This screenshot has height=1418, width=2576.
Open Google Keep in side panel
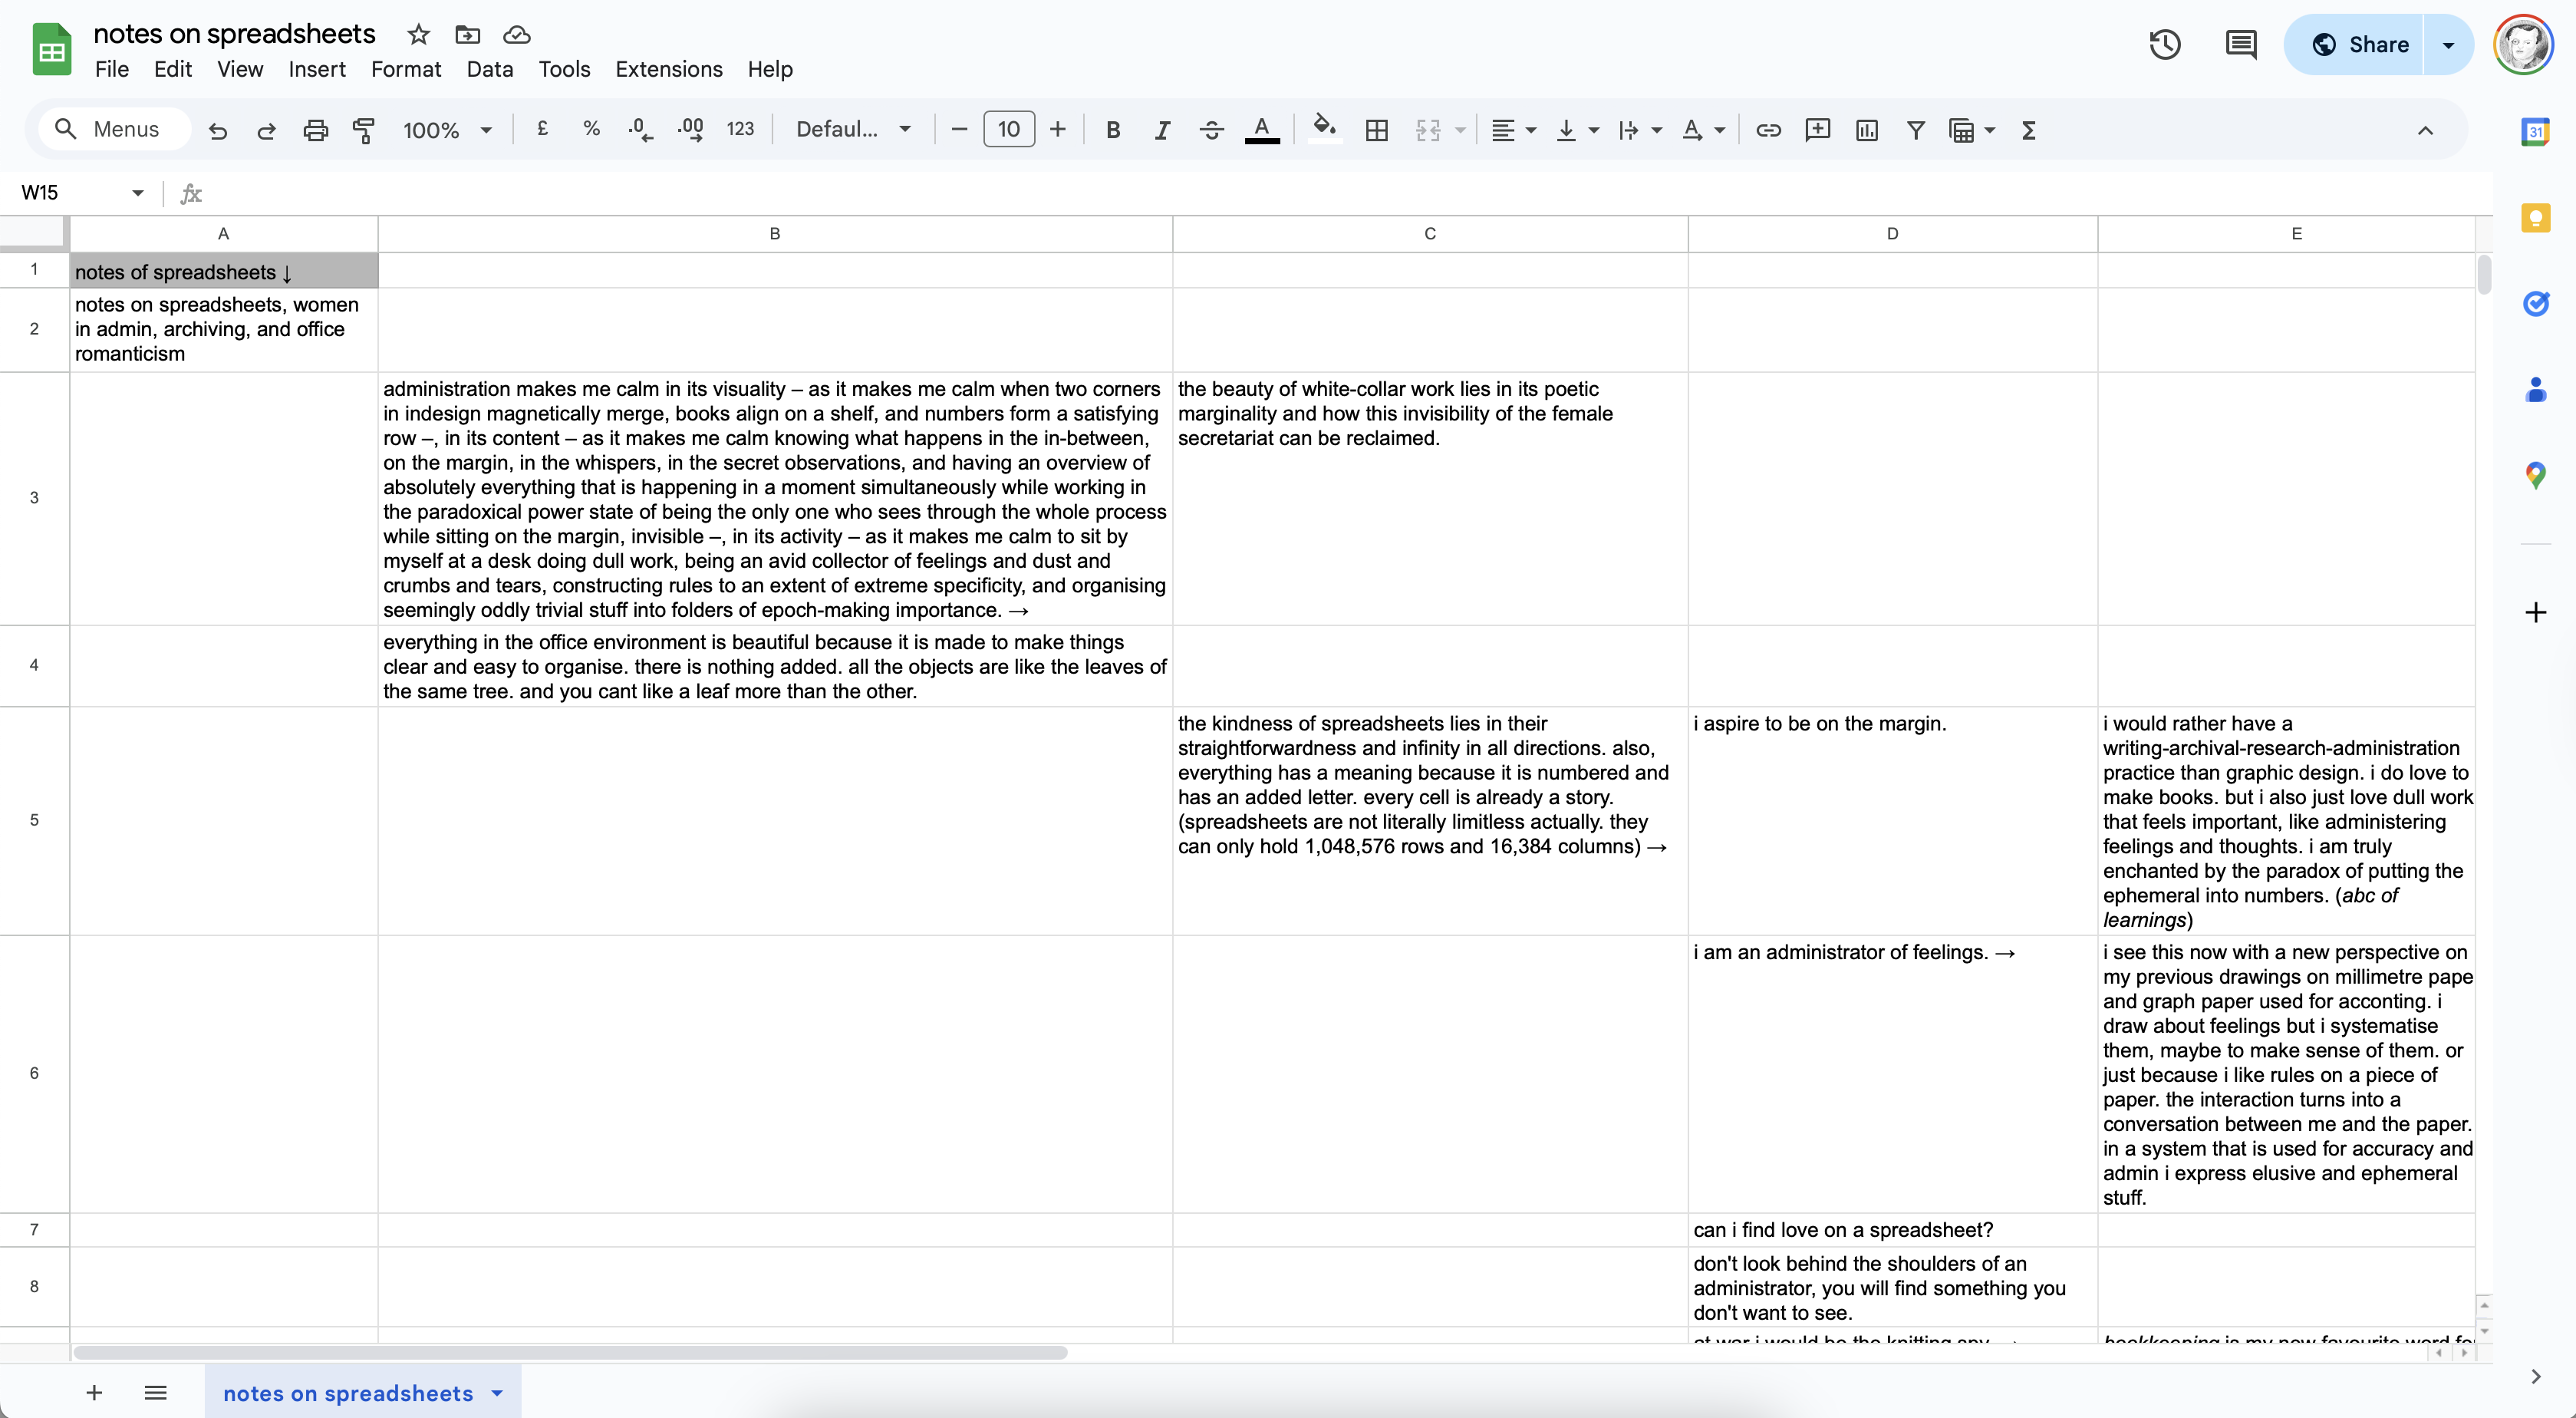coord(2535,219)
